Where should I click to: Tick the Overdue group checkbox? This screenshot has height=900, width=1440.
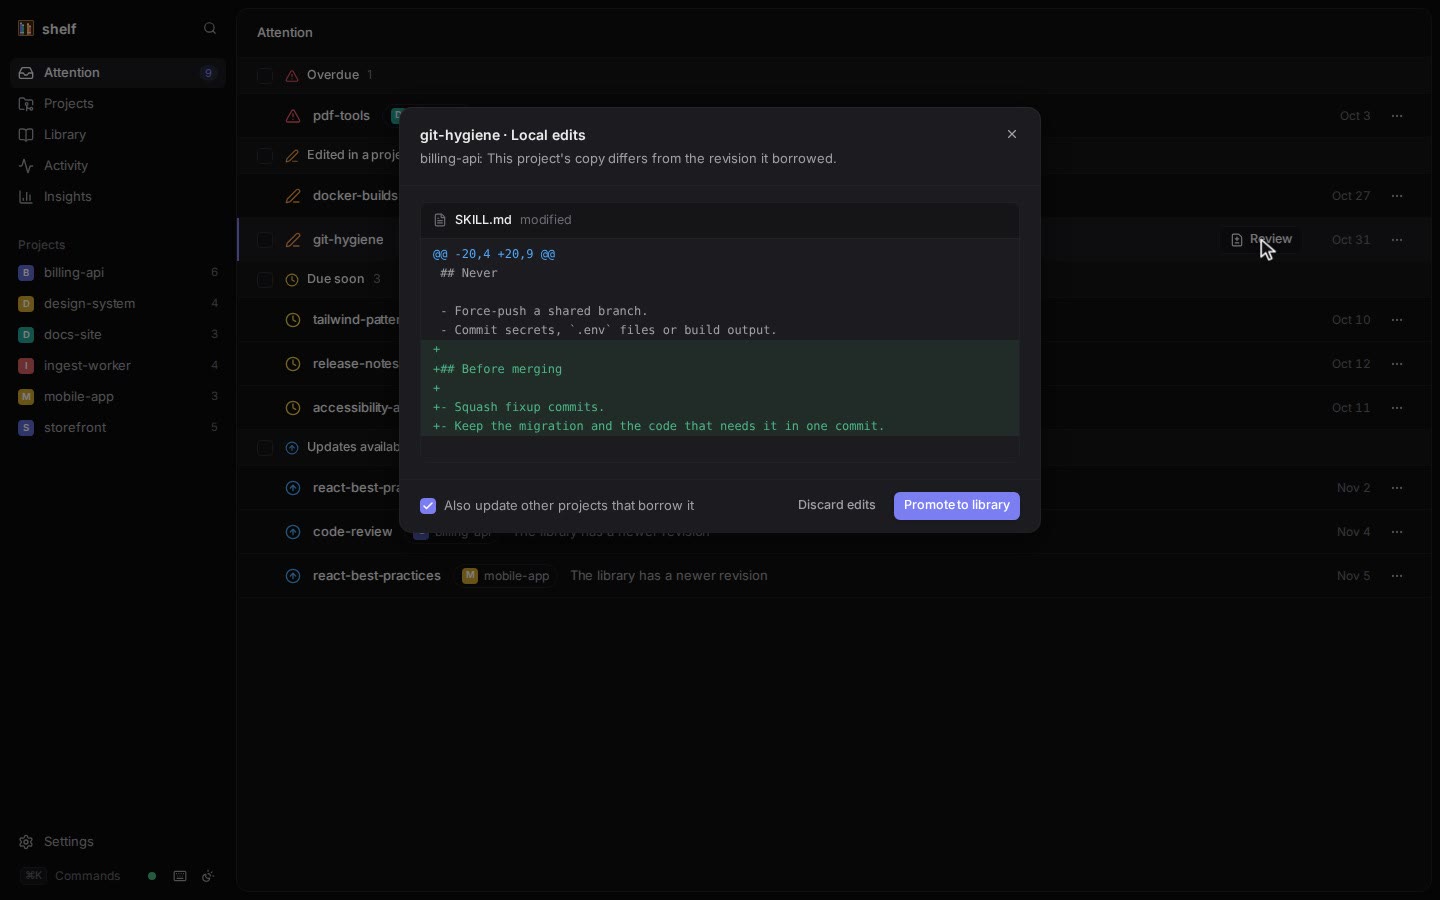pos(265,76)
